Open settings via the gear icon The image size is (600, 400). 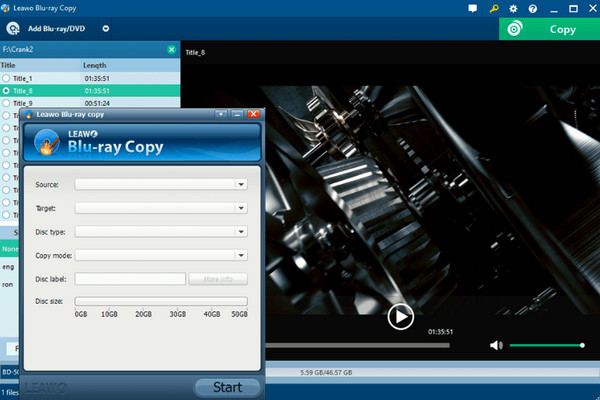point(513,8)
